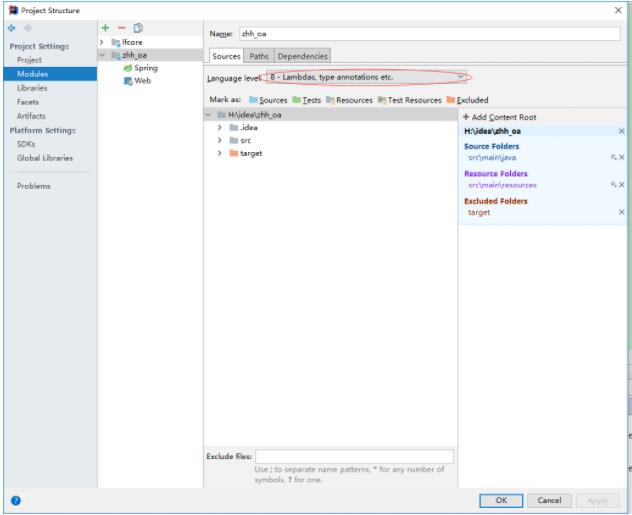Click the Back navigation arrow
This screenshot has height=515, width=632.
point(12,28)
